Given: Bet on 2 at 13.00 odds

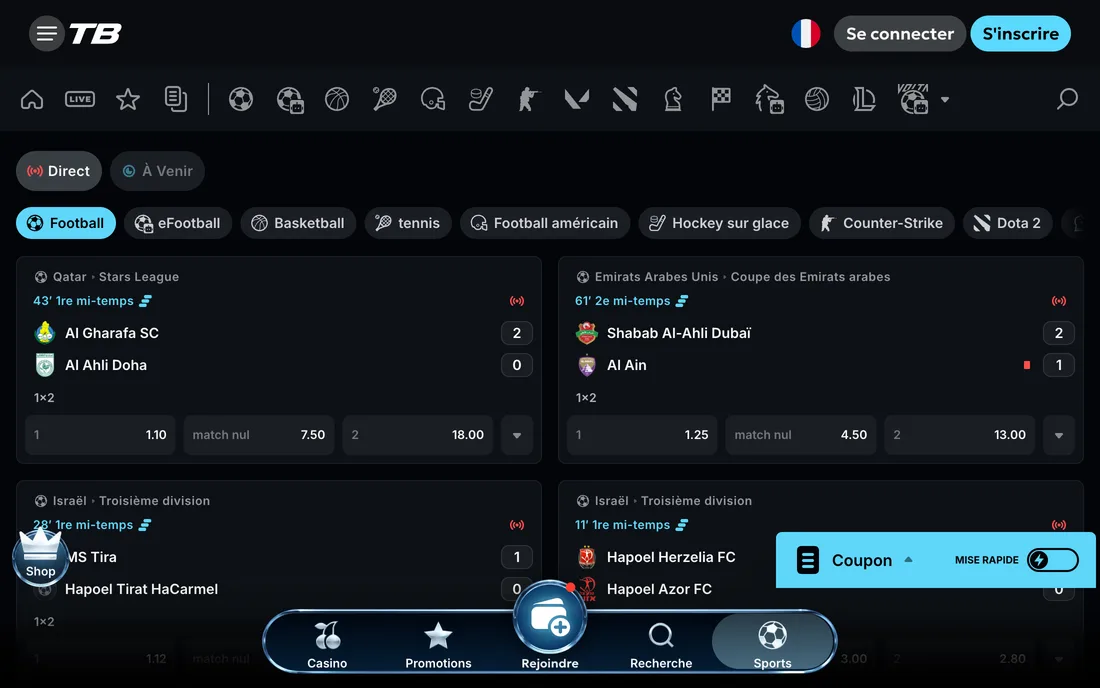Looking at the screenshot, I should point(959,435).
